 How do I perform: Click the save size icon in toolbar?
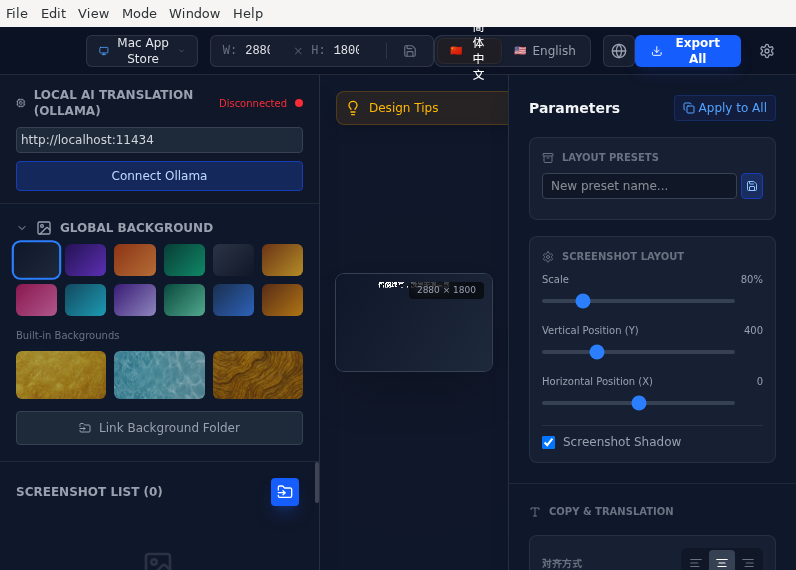pyautogui.click(x=410, y=51)
